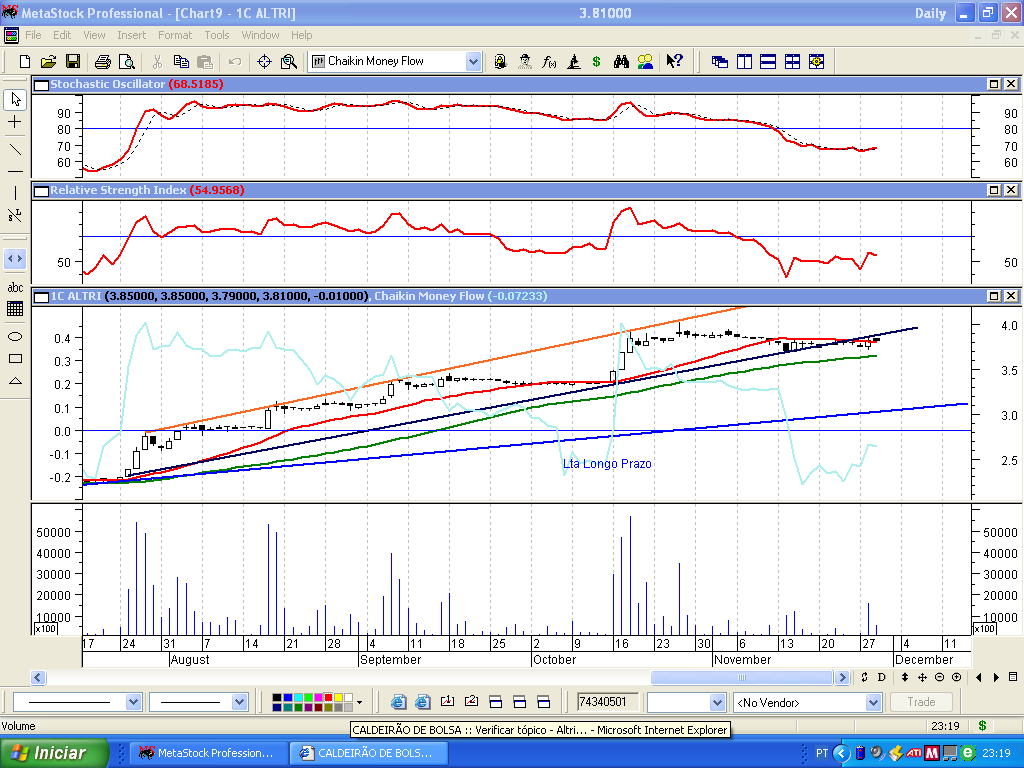The width and height of the screenshot is (1024, 768).
Task: Click the stacked rows window layout icon
Action: pyautogui.click(x=768, y=61)
